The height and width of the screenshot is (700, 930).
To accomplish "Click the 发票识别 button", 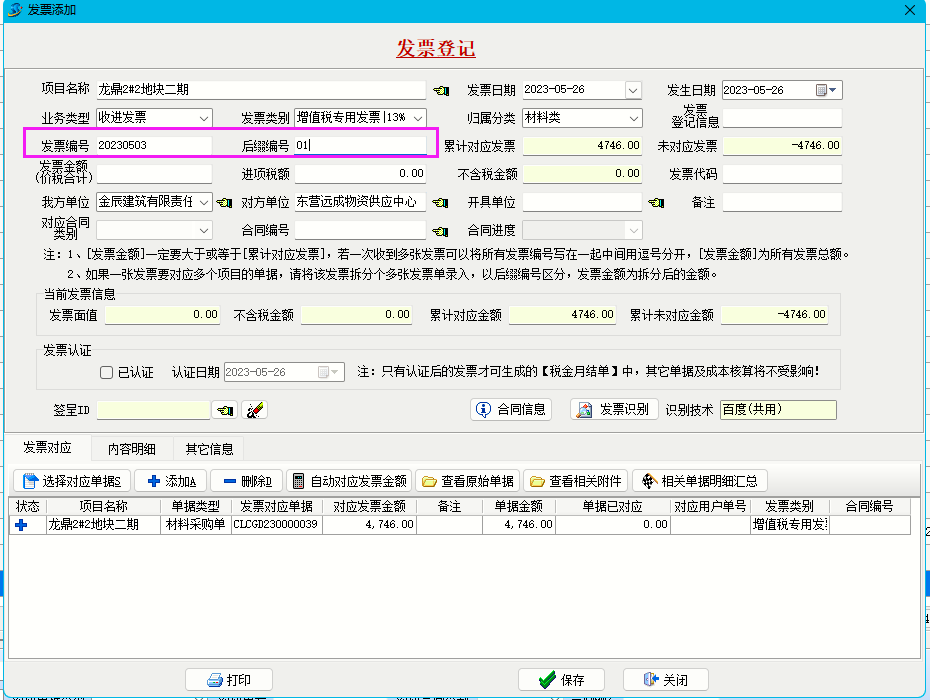I will pos(614,410).
